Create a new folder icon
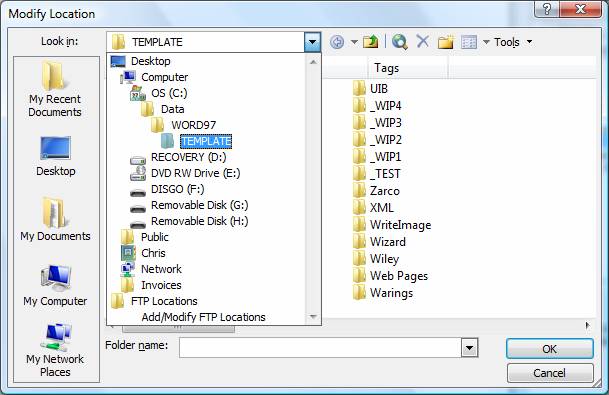The height and width of the screenshot is (395, 609). [445, 42]
